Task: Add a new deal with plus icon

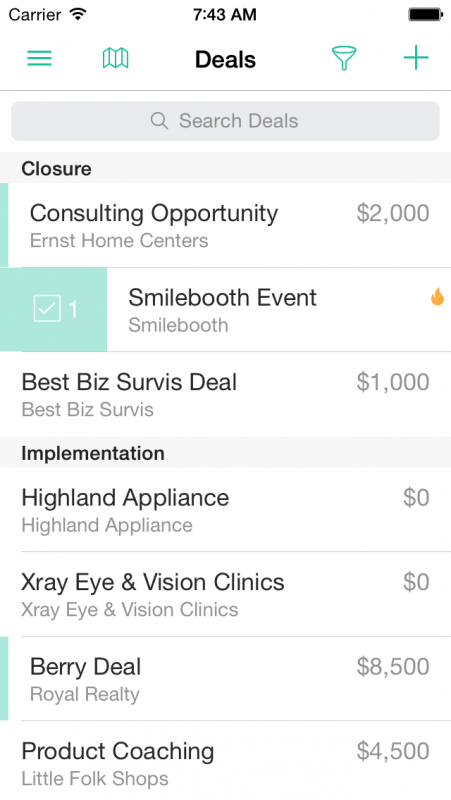Action: (x=416, y=58)
